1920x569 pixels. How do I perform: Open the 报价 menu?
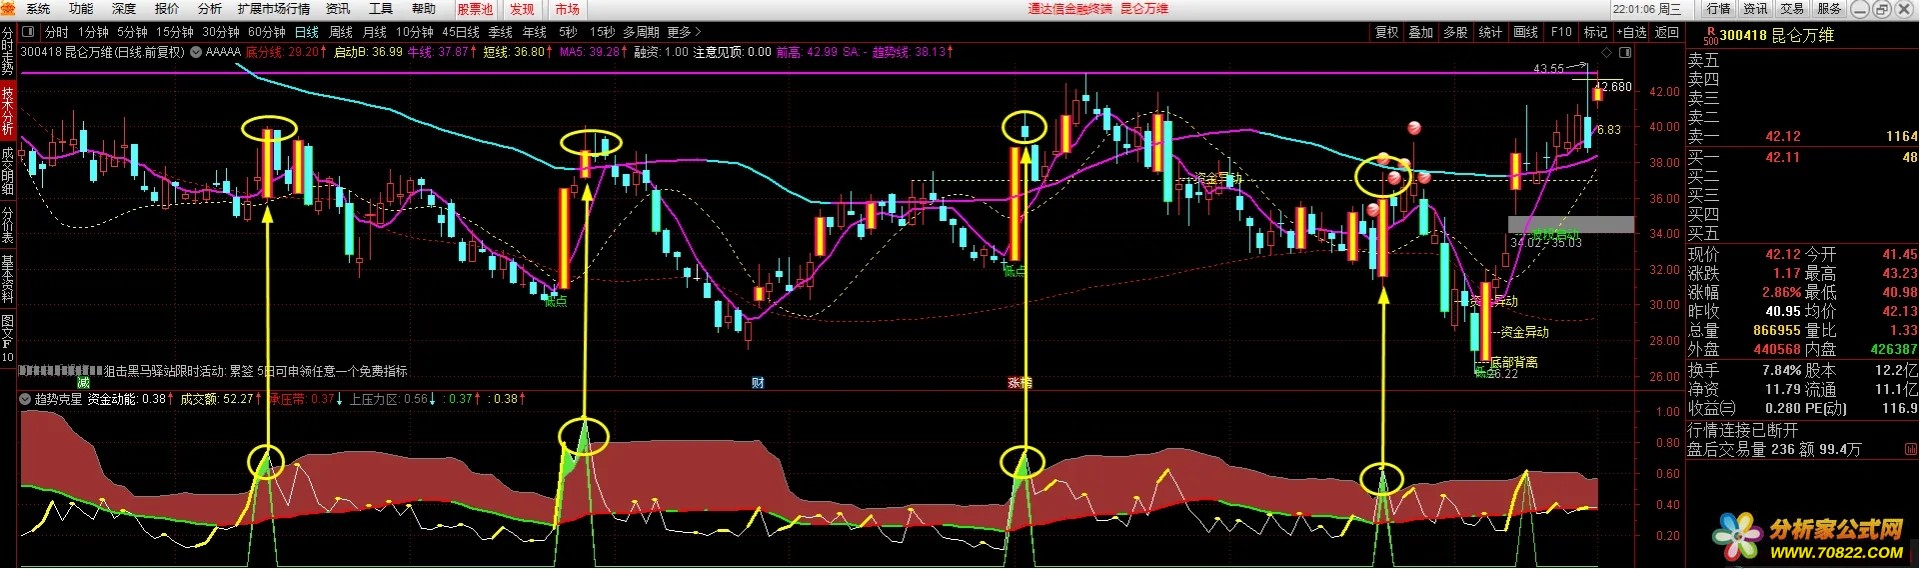167,9
